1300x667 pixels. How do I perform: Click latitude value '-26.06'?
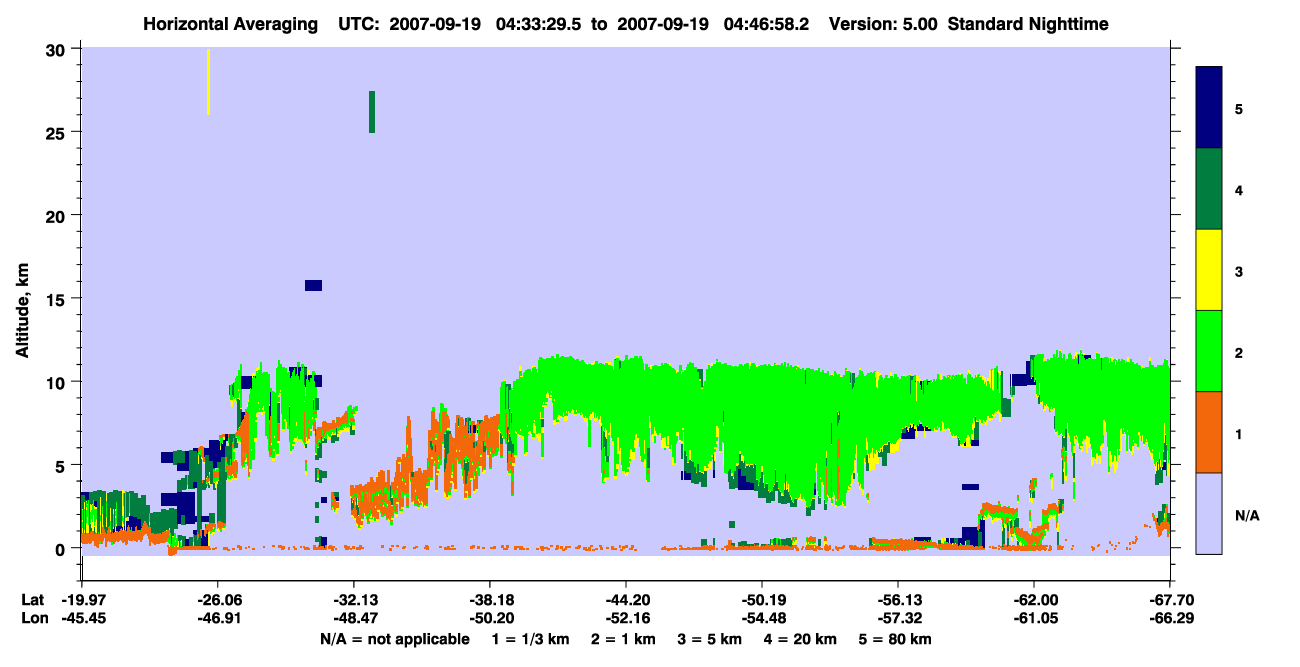(x=218, y=600)
